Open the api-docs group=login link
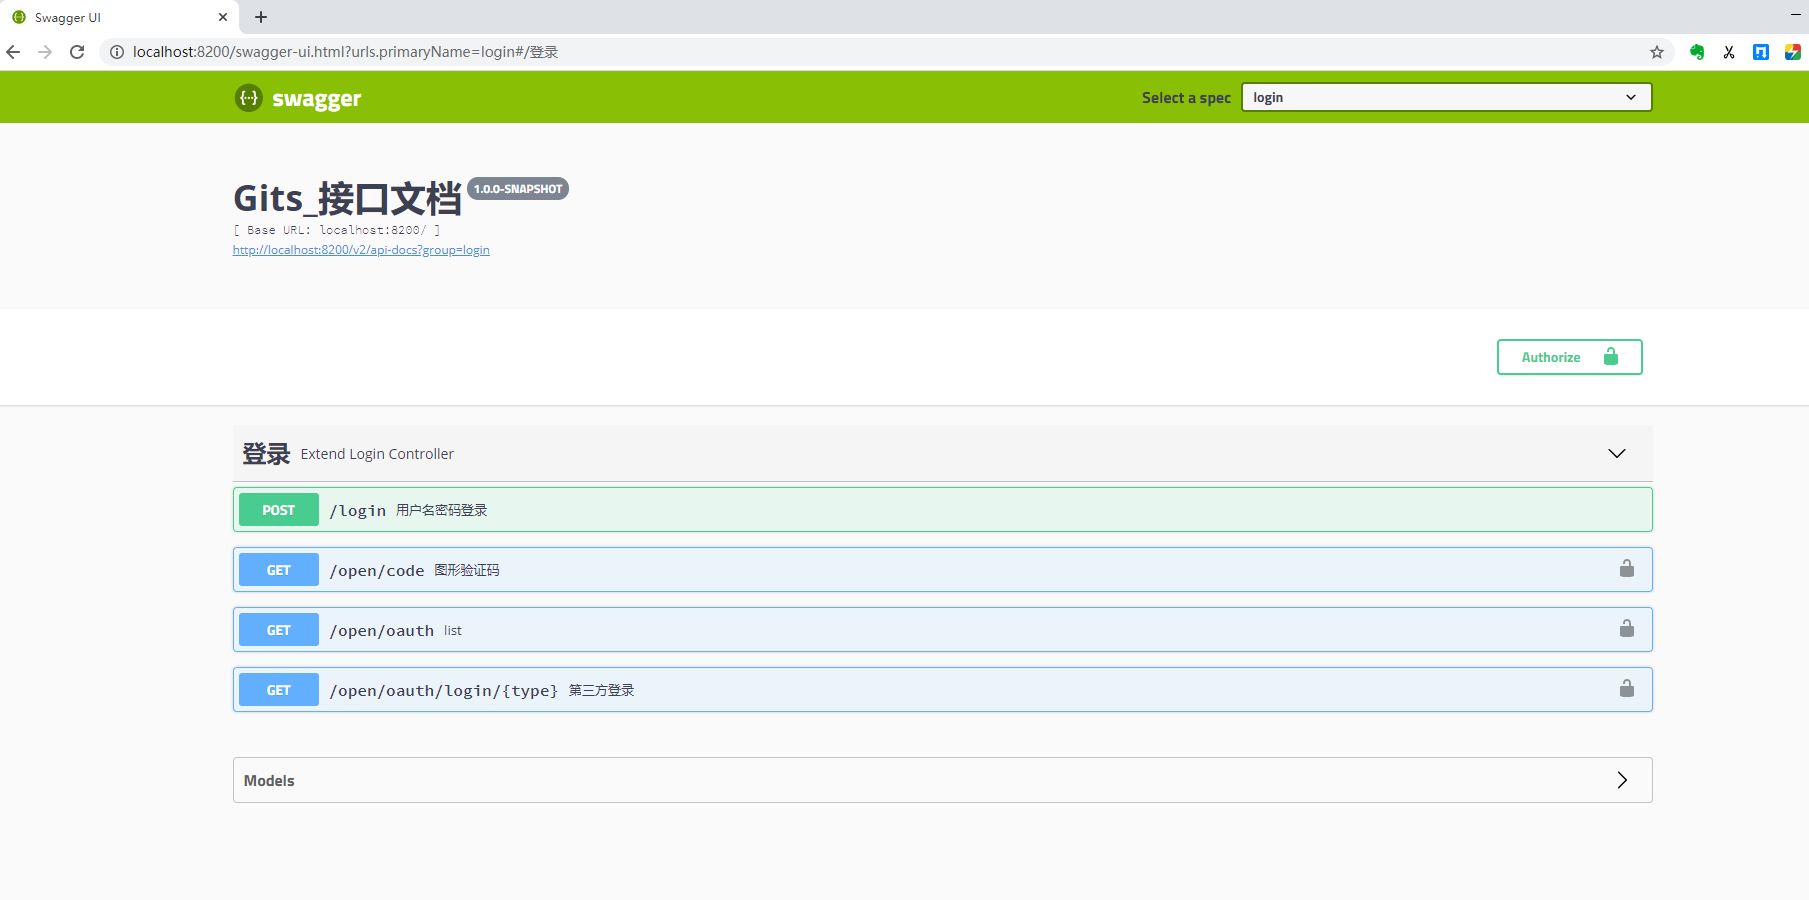This screenshot has height=900, width=1809. tap(361, 250)
